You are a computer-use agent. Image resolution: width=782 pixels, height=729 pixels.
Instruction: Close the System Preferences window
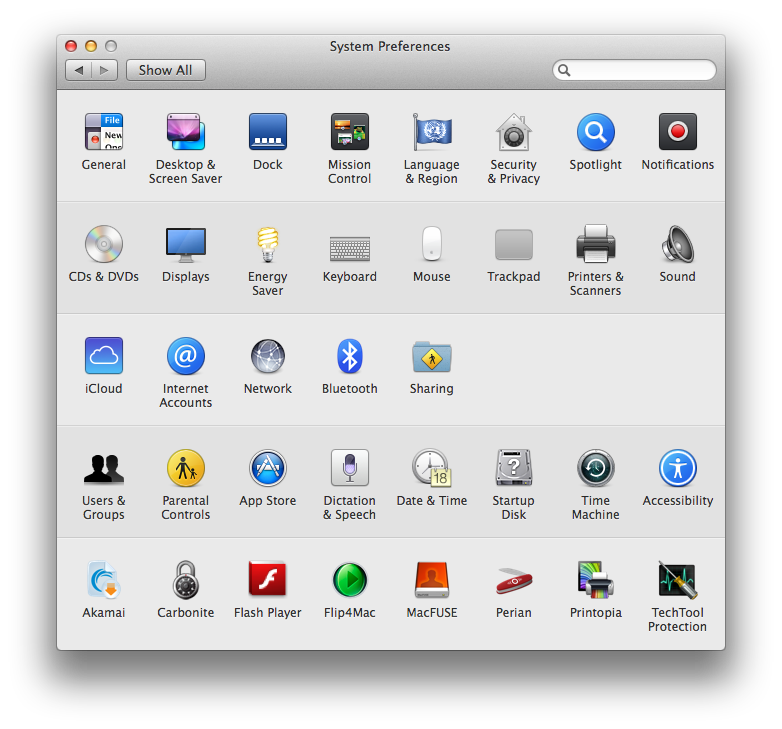[x=71, y=46]
